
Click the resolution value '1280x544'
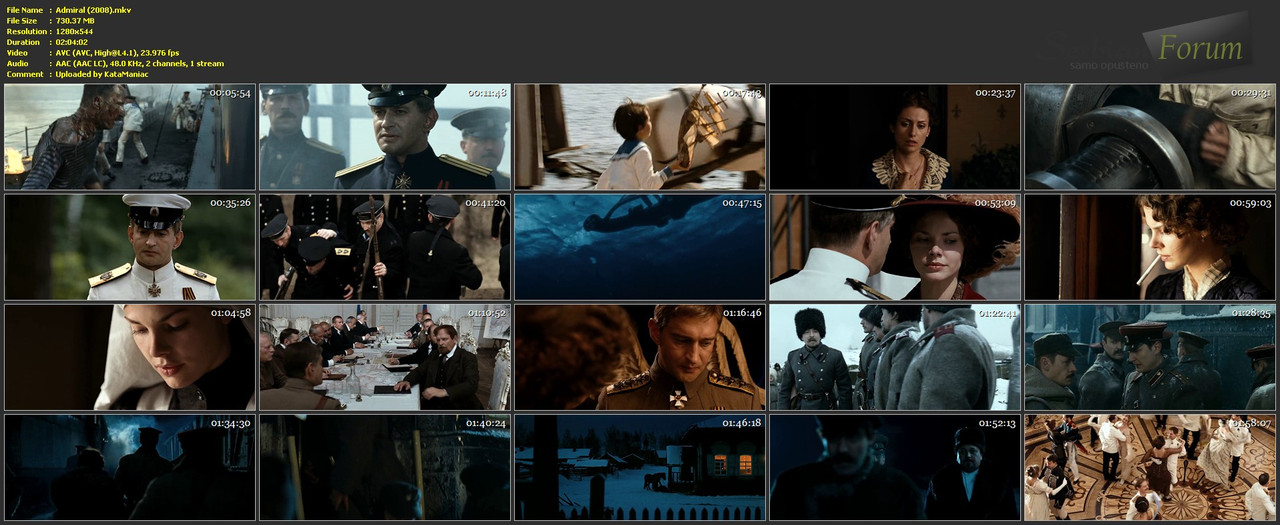point(75,31)
